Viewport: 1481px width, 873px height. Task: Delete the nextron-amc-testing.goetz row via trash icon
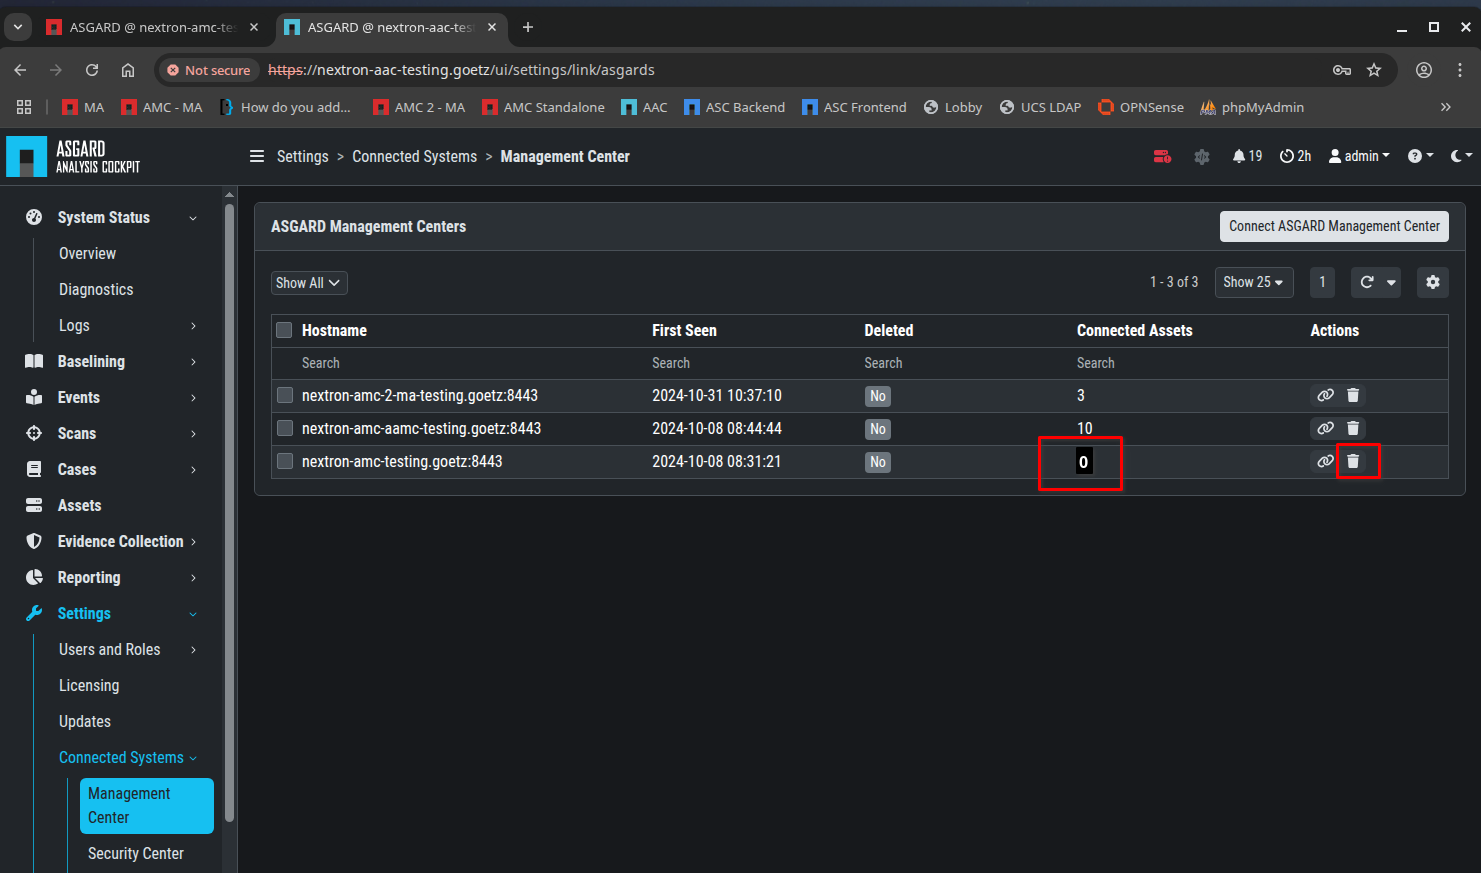click(1353, 461)
